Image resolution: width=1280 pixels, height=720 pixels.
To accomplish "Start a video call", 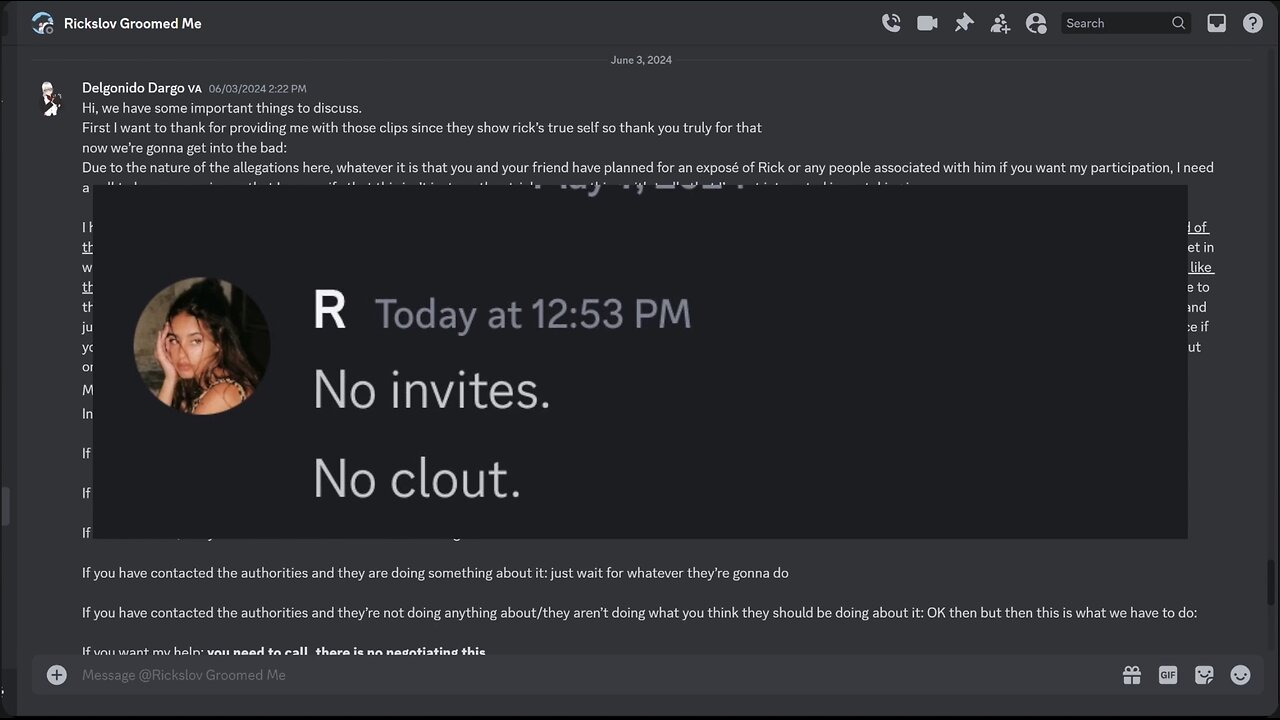I will (927, 23).
